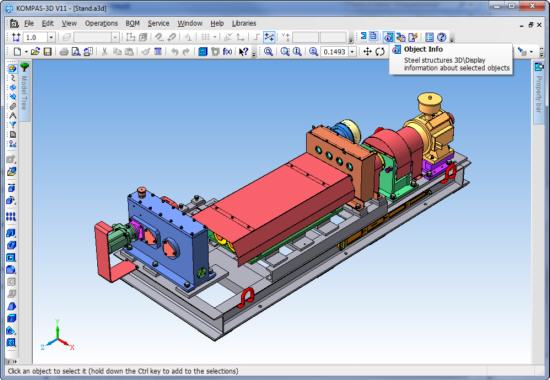Open the File menu
This screenshot has height=380, width=550.
29,24
